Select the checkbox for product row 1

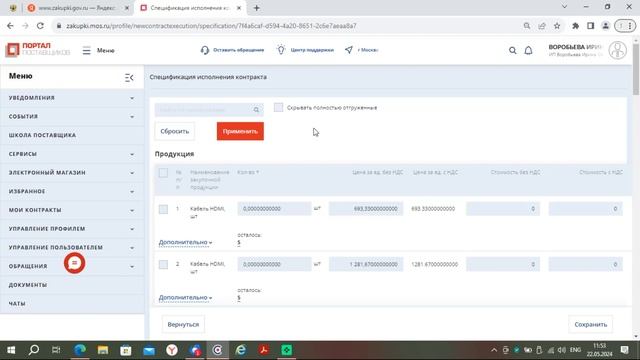coord(163,209)
